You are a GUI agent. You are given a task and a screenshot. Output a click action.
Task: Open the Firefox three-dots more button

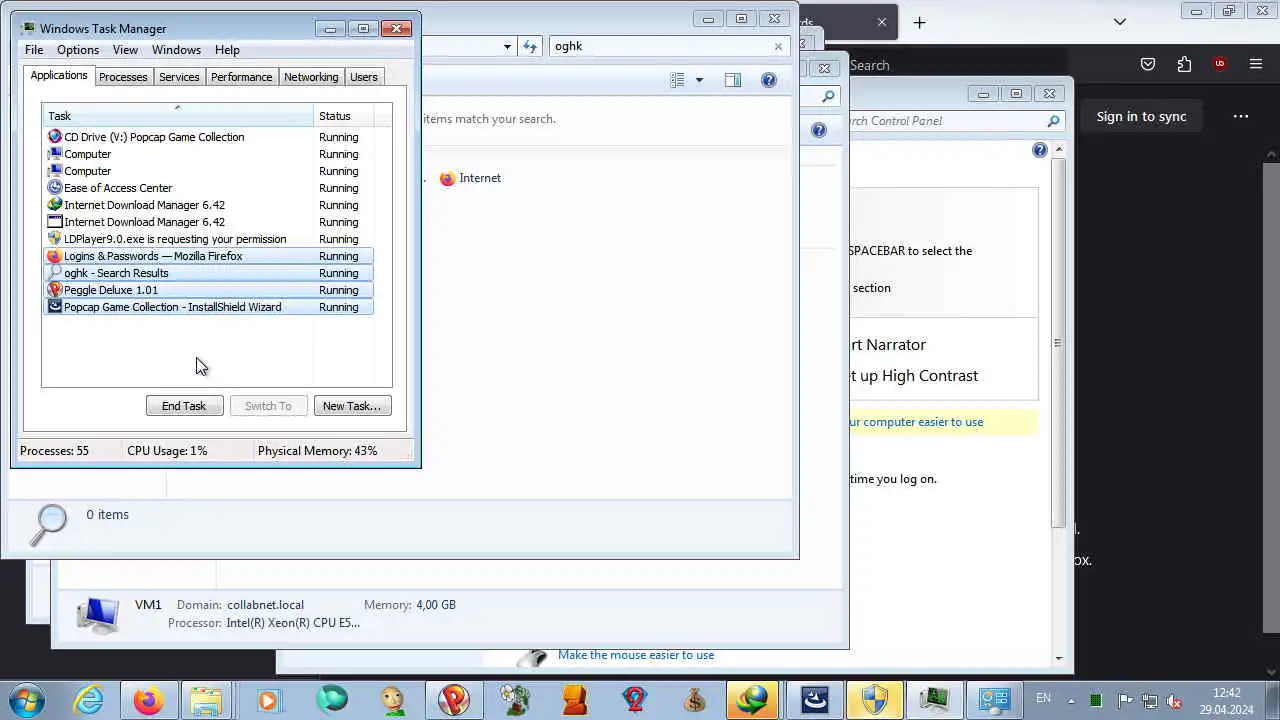click(x=1241, y=116)
